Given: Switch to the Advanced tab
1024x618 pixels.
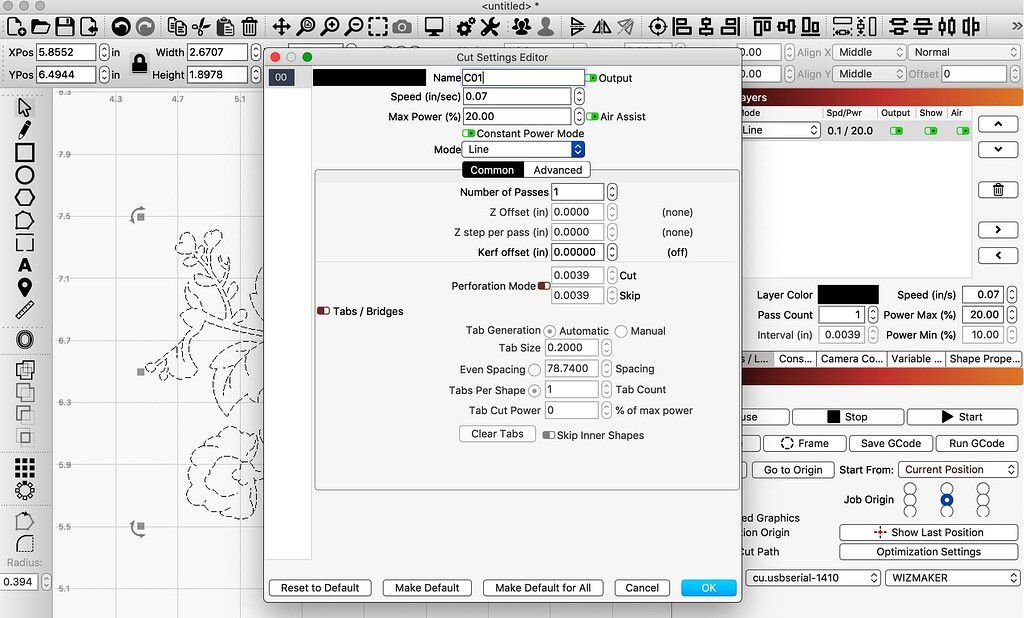Looking at the screenshot, I should click(x=557, y=169).
